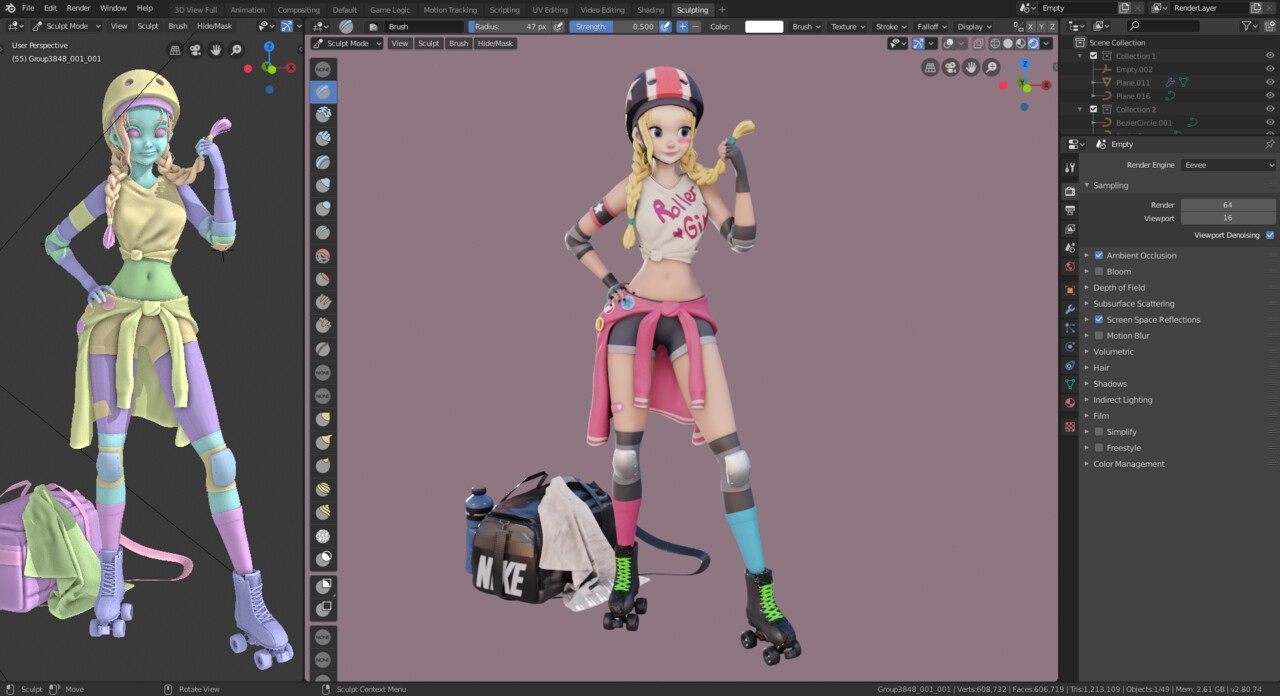This screenshot has height=696, width=1280.
Task: Uncheck Viewport Denoising checkbox
Action: (1270, 235)
